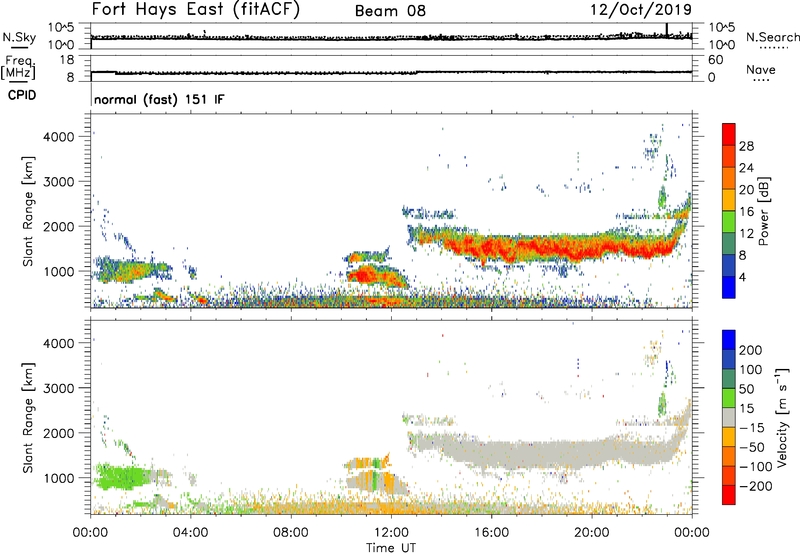Click the '08:00' time axis label
800x554 pixels.
tap(291, 533)
